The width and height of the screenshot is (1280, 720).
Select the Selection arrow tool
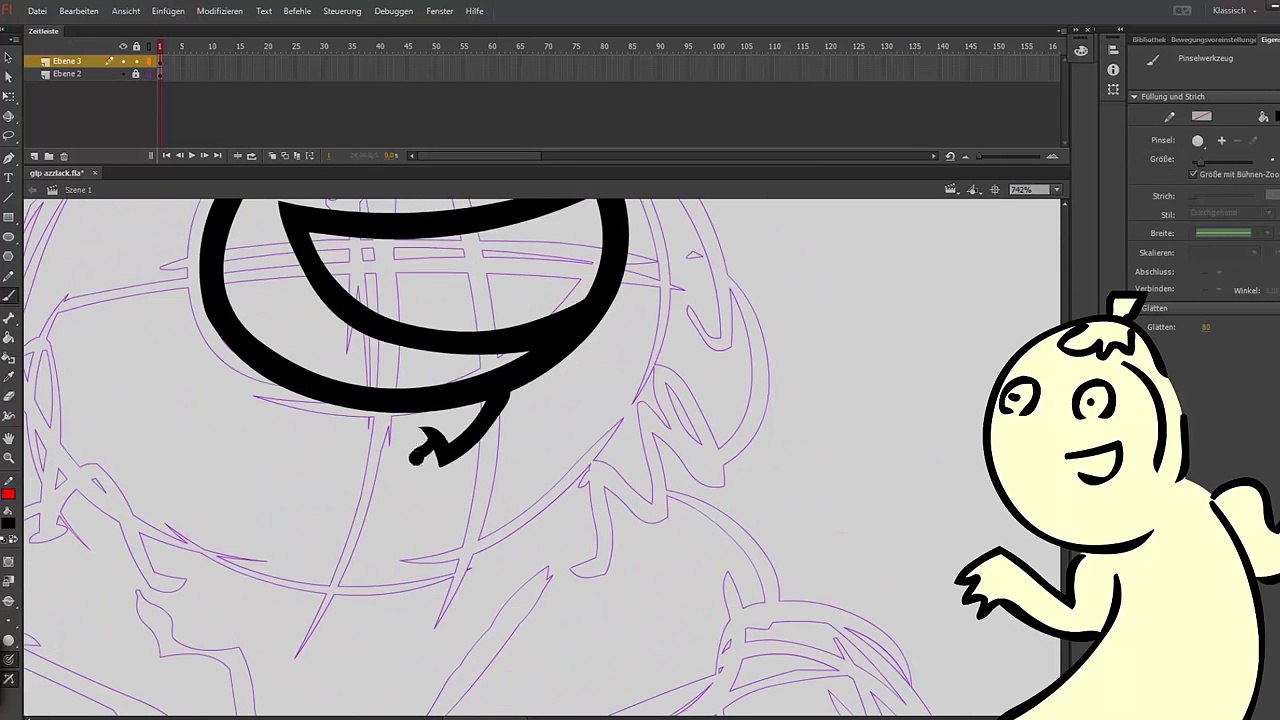(x=8, y=57)
